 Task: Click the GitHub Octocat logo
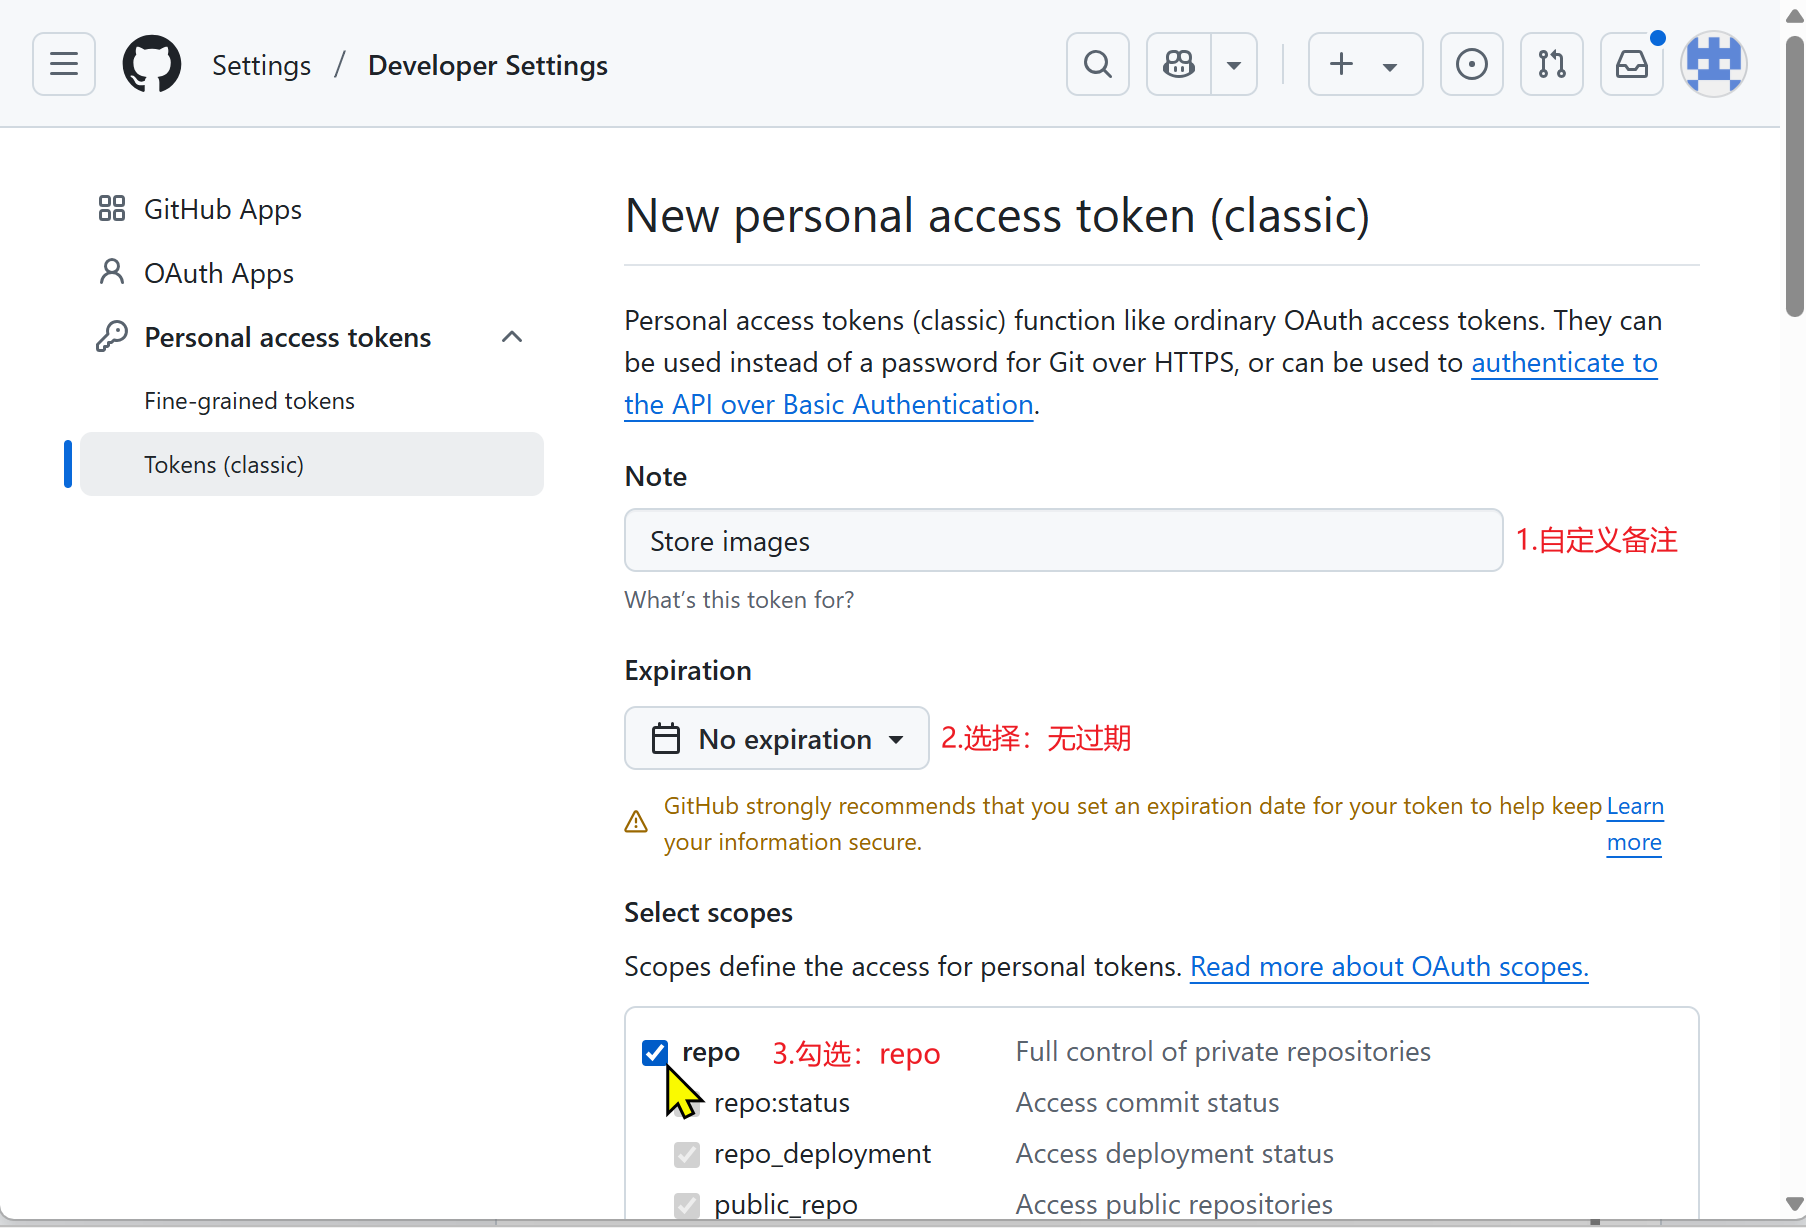point(152,65)
